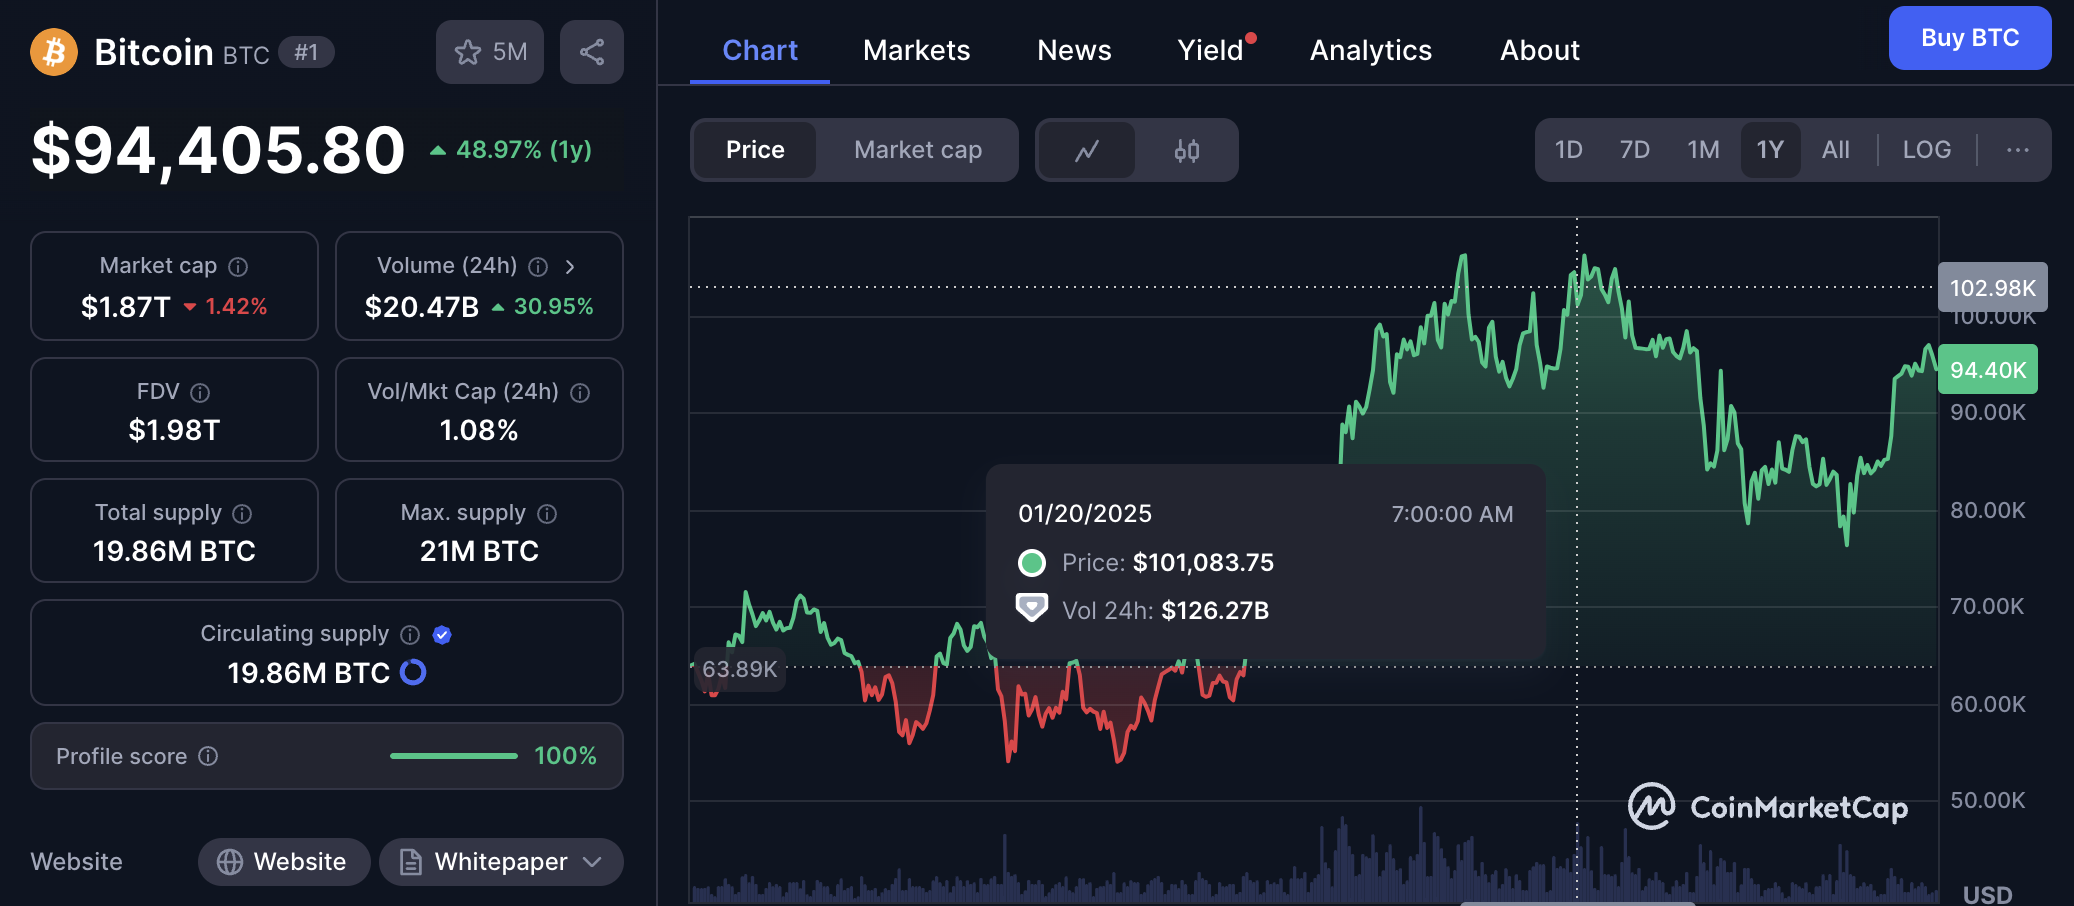Open FDV info icon
Screen dimensions: 2074x906
pyautogui.click(x=200, y=393)
